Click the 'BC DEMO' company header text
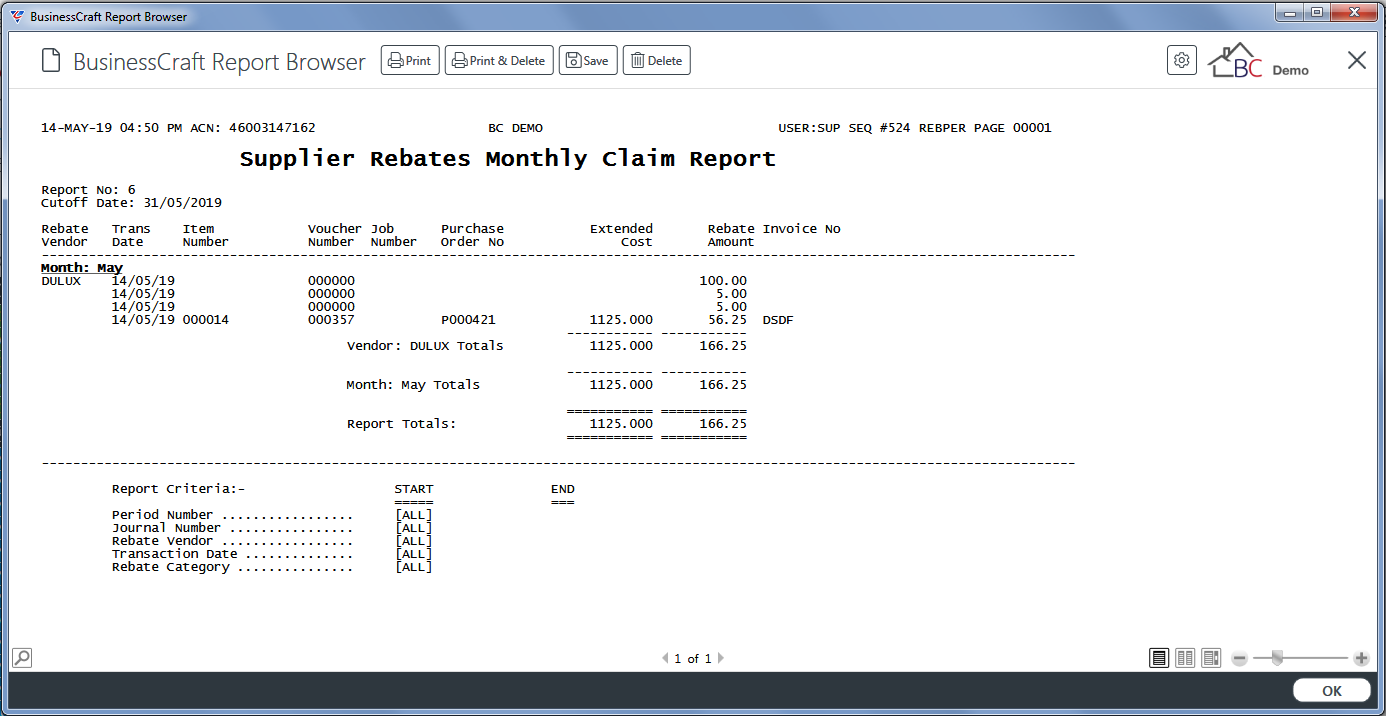This screenshot has width=1386, height=716. click(x=515, y=128)
